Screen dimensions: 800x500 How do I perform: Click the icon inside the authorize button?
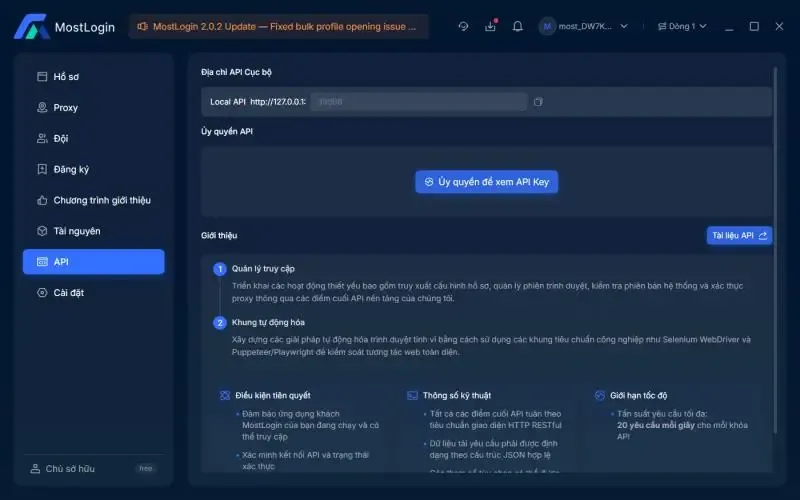(429, 182)
